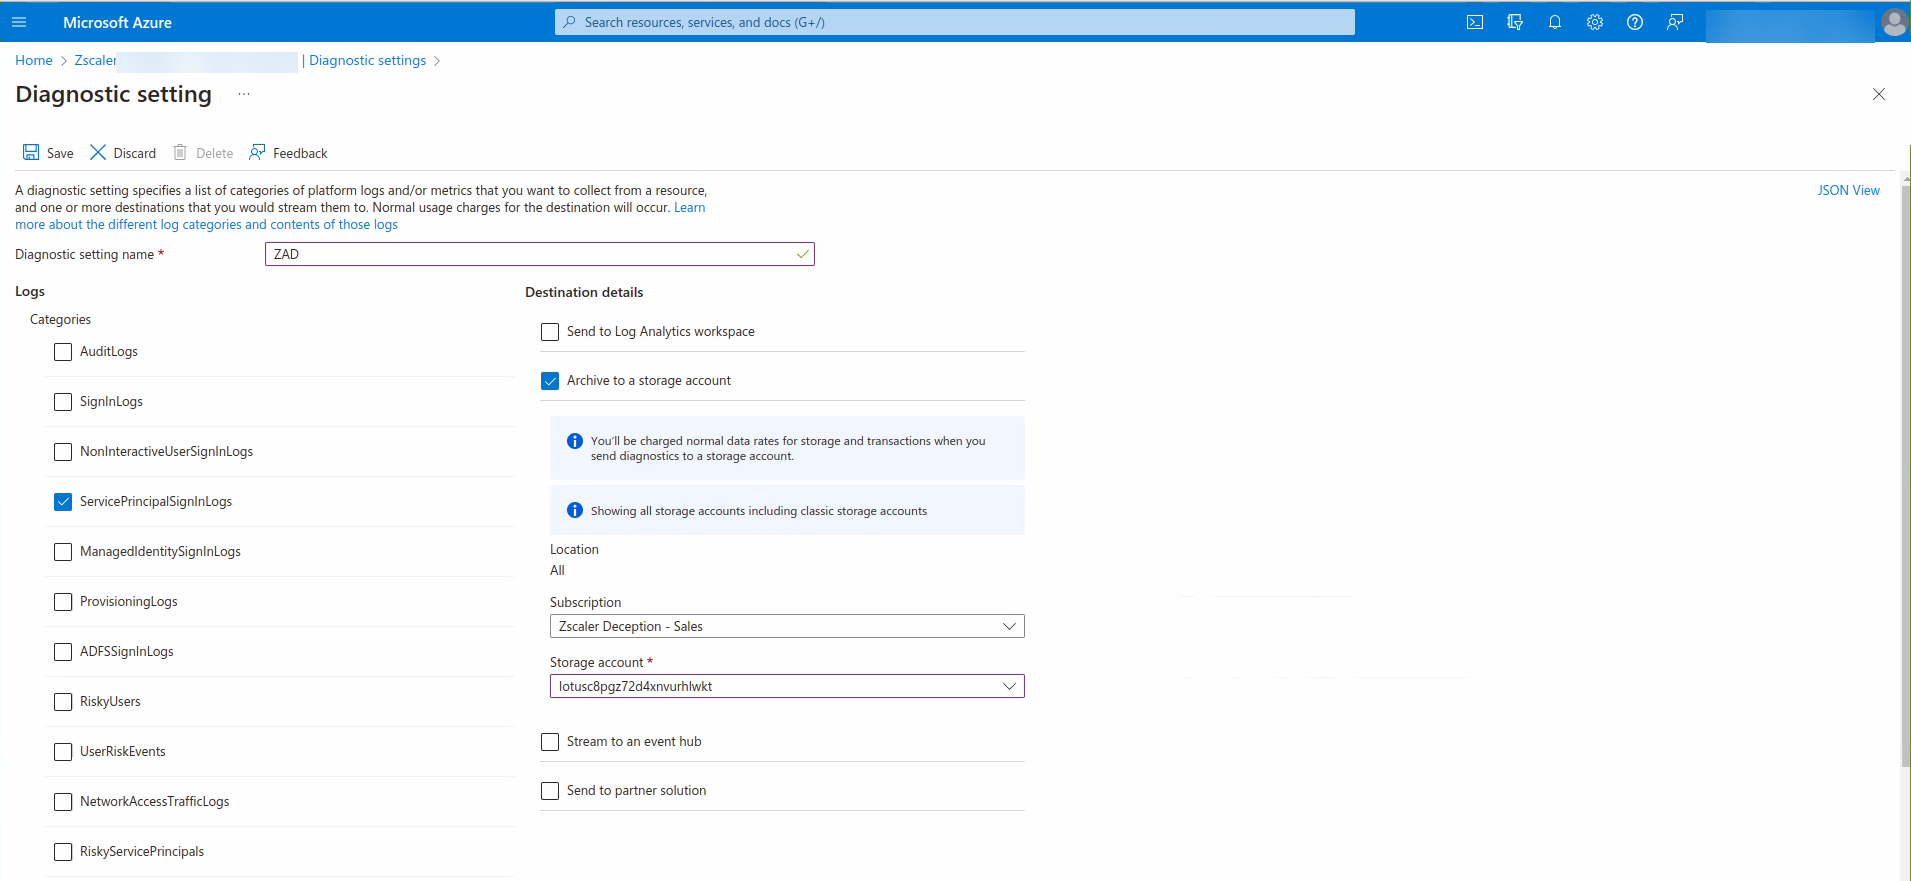Open portal settings gear icon

1595,22
